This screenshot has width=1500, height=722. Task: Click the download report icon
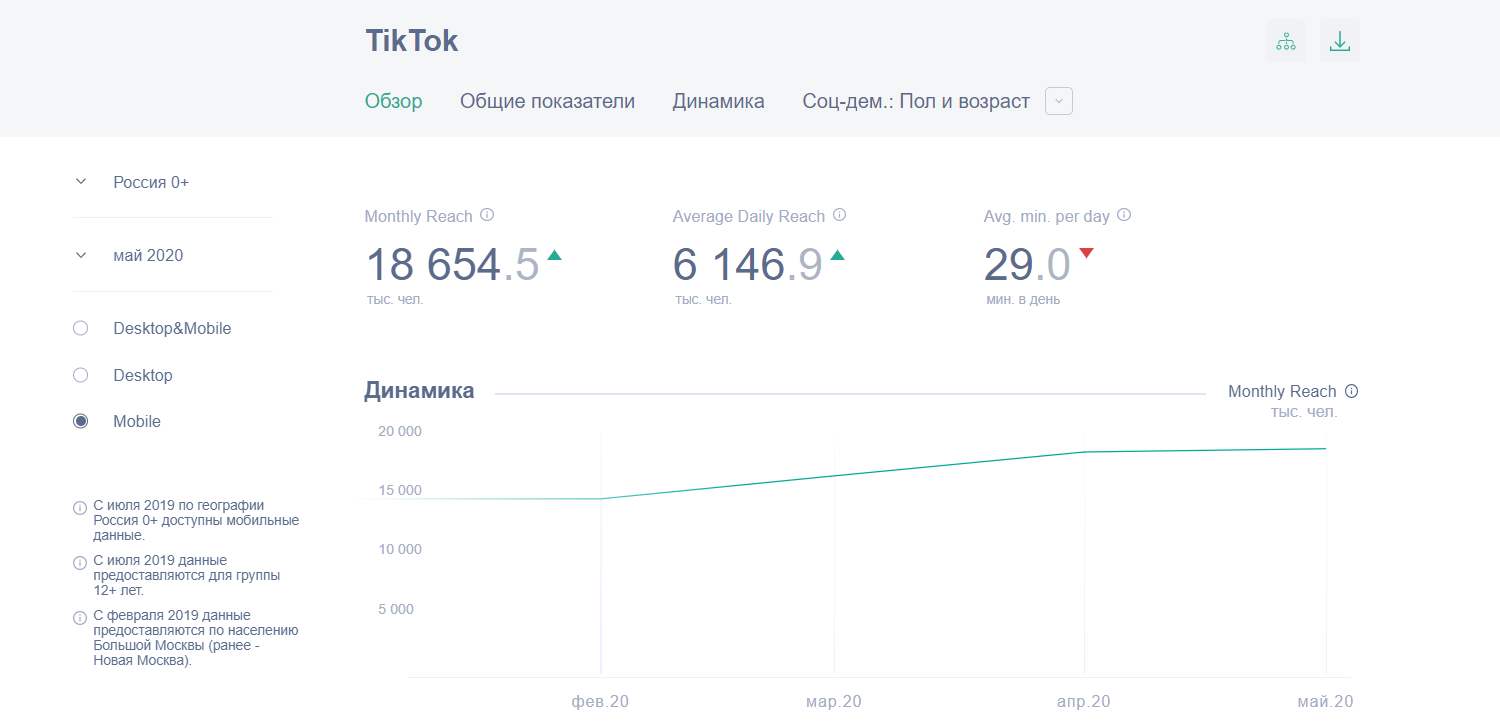(1339, 41)
